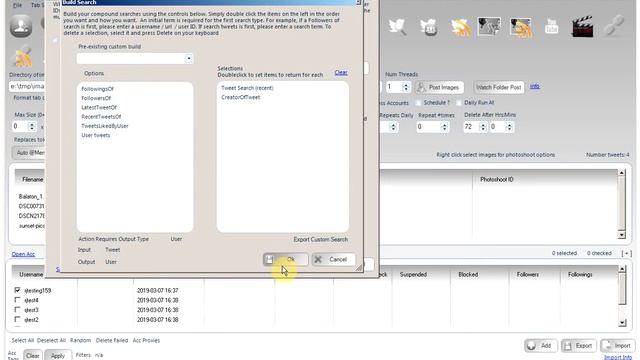
Task: Check the tjtest3 account checkbox
Action: click(17, 309)
